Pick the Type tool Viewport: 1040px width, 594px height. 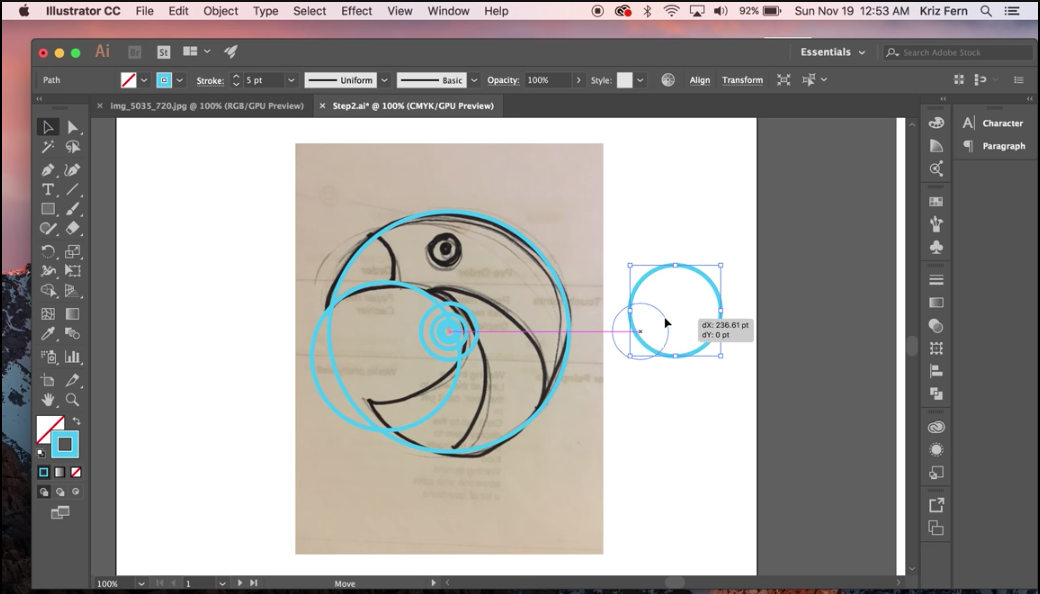(x=47, y=190)
